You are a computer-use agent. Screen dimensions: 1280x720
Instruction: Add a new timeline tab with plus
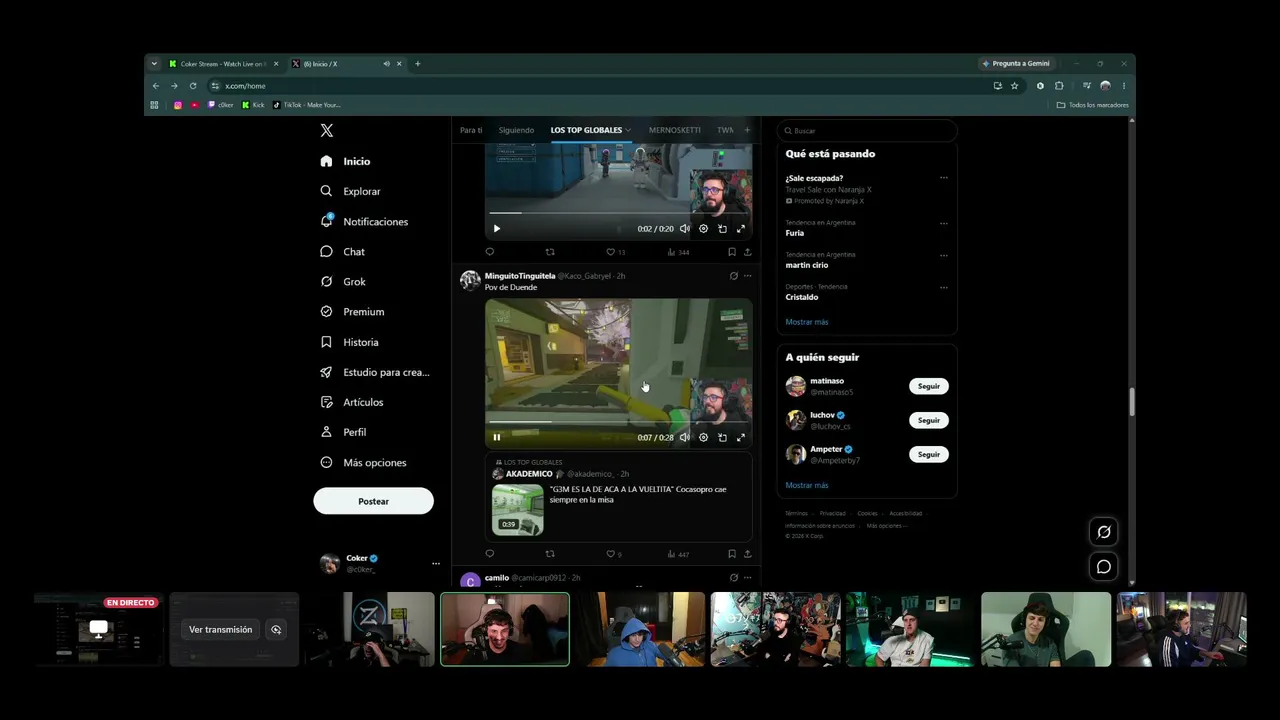747,130
